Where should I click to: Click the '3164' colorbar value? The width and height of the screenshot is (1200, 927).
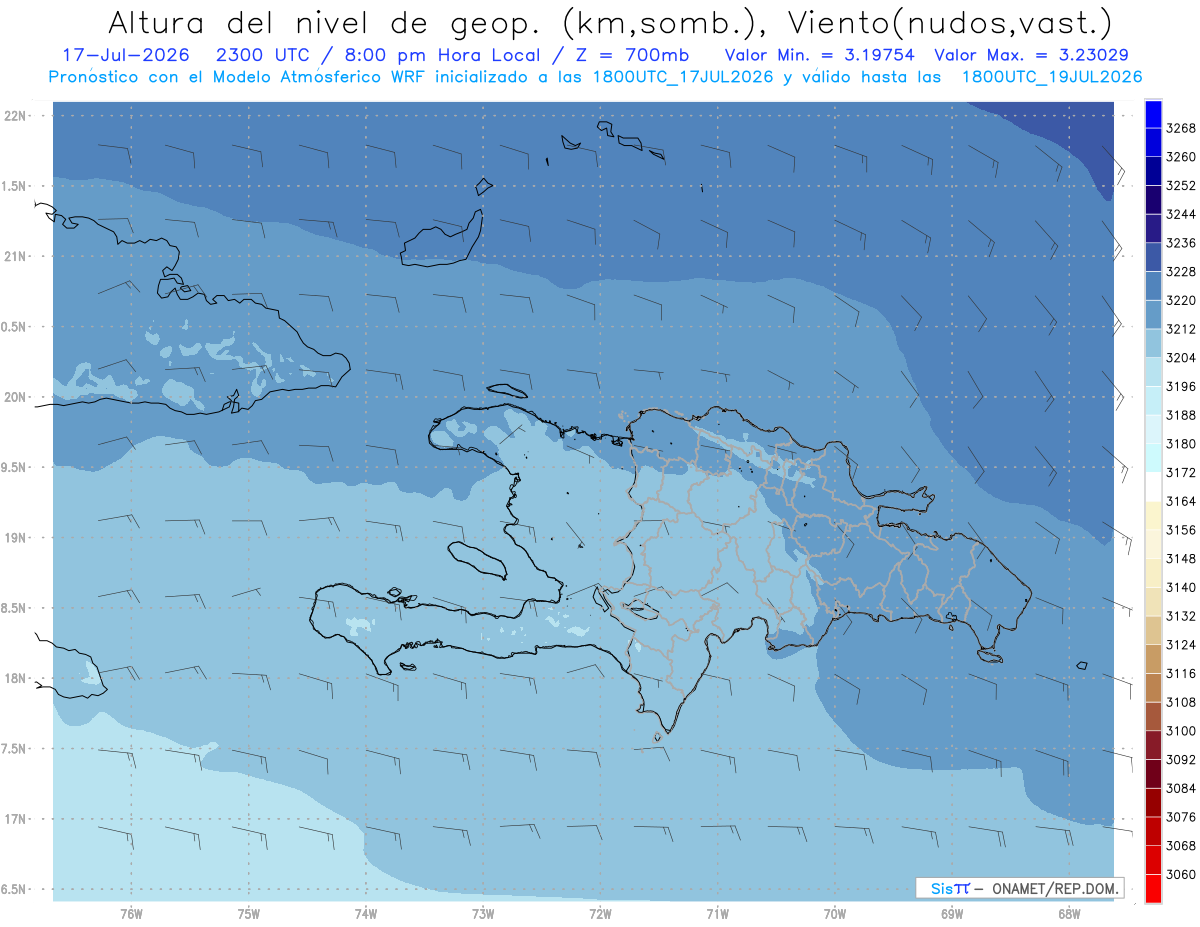tap(1181, 501)
